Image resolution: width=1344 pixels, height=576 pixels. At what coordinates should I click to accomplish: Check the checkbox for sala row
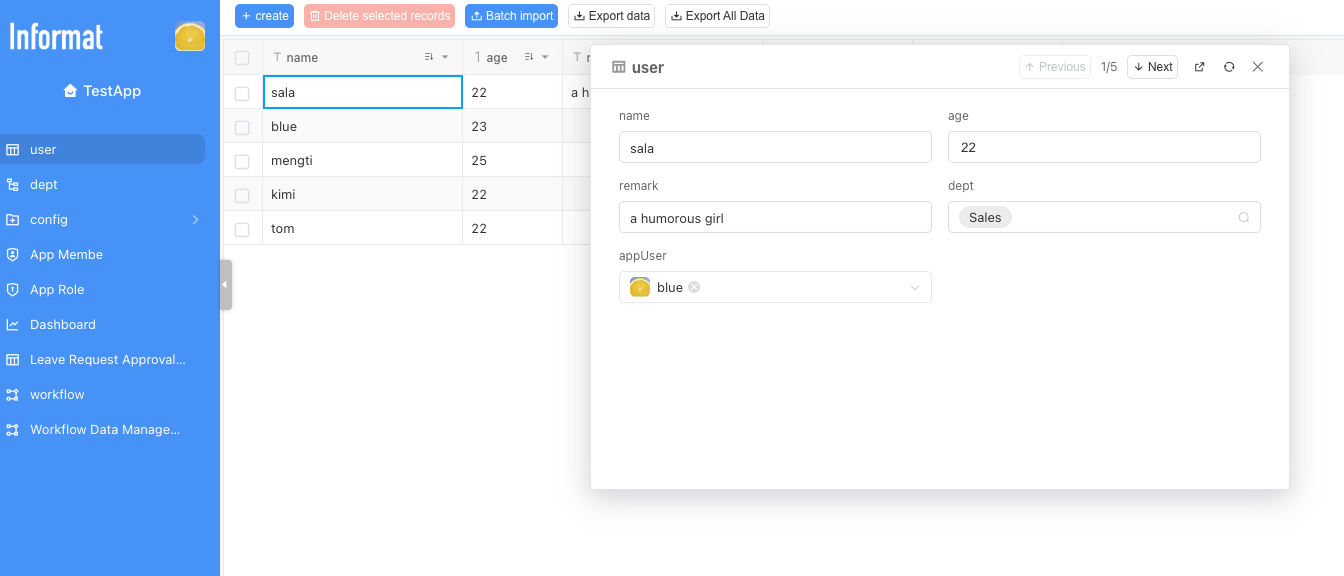pos(242,93)
